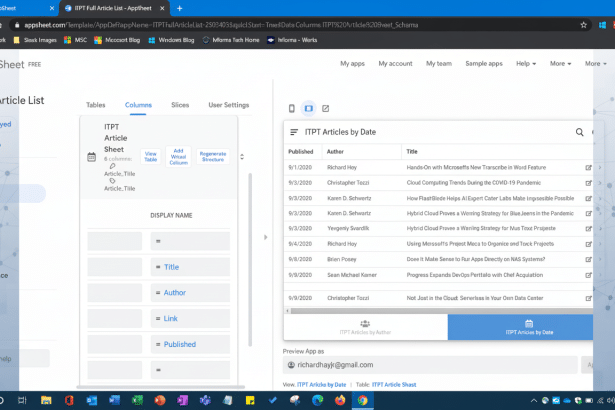Open new browser tab with plus icon
This screenshot has width=615, height=410.
click(x=180, y=8)
